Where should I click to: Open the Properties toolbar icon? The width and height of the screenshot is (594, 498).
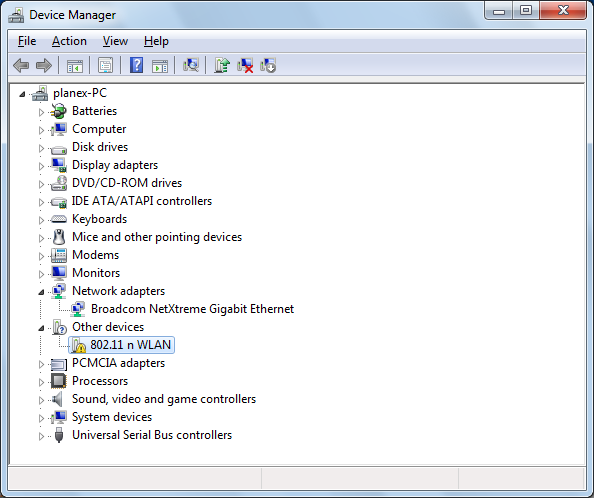105,66
